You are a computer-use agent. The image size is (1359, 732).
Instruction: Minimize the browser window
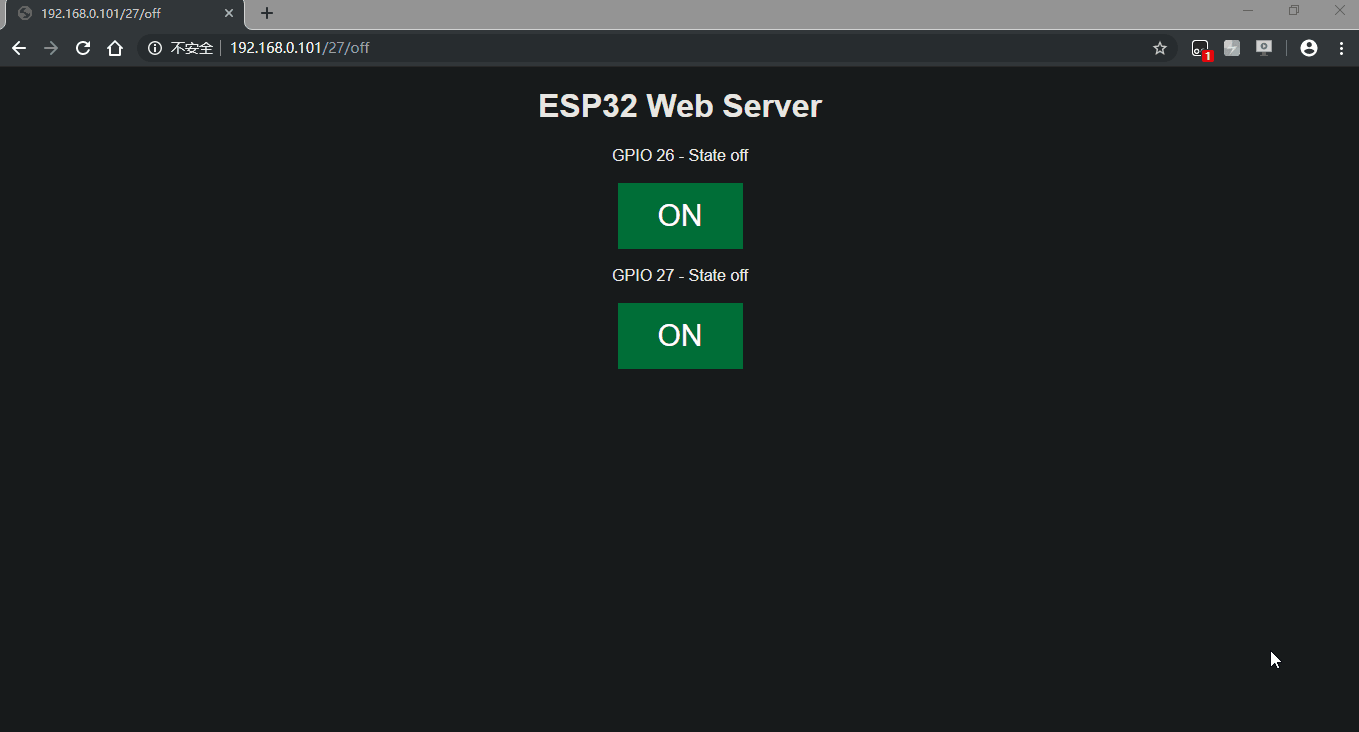click(x=1248, y=11)
